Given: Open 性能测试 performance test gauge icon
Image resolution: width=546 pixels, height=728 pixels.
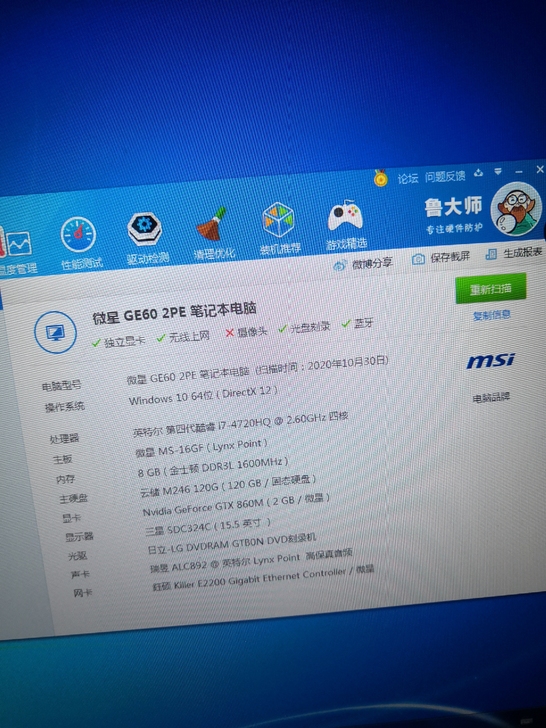Looking at the screenshot, I should [78, 234].
